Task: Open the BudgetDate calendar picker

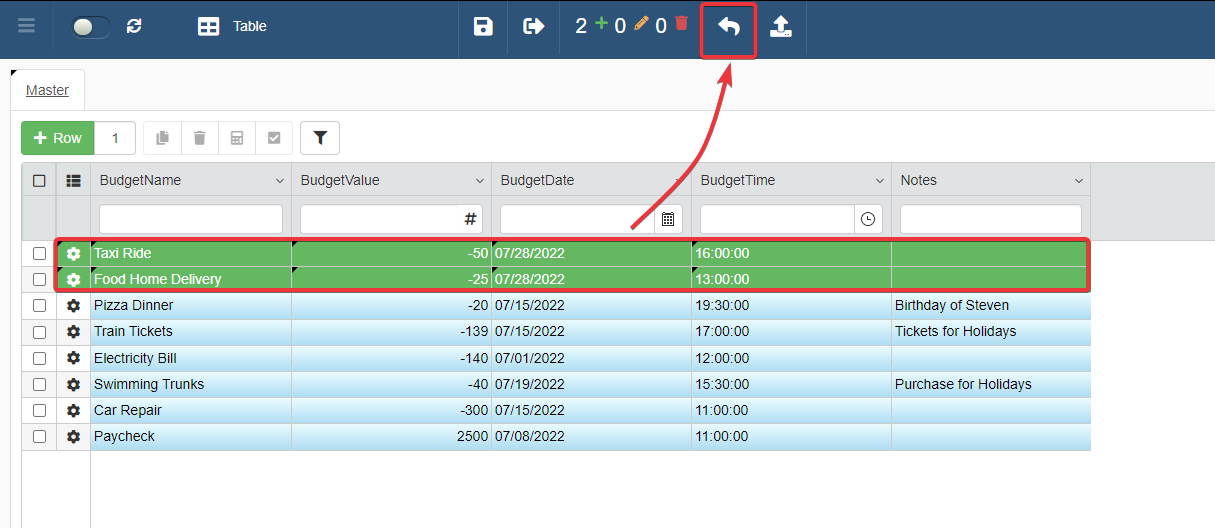Action: click(668, 219)
